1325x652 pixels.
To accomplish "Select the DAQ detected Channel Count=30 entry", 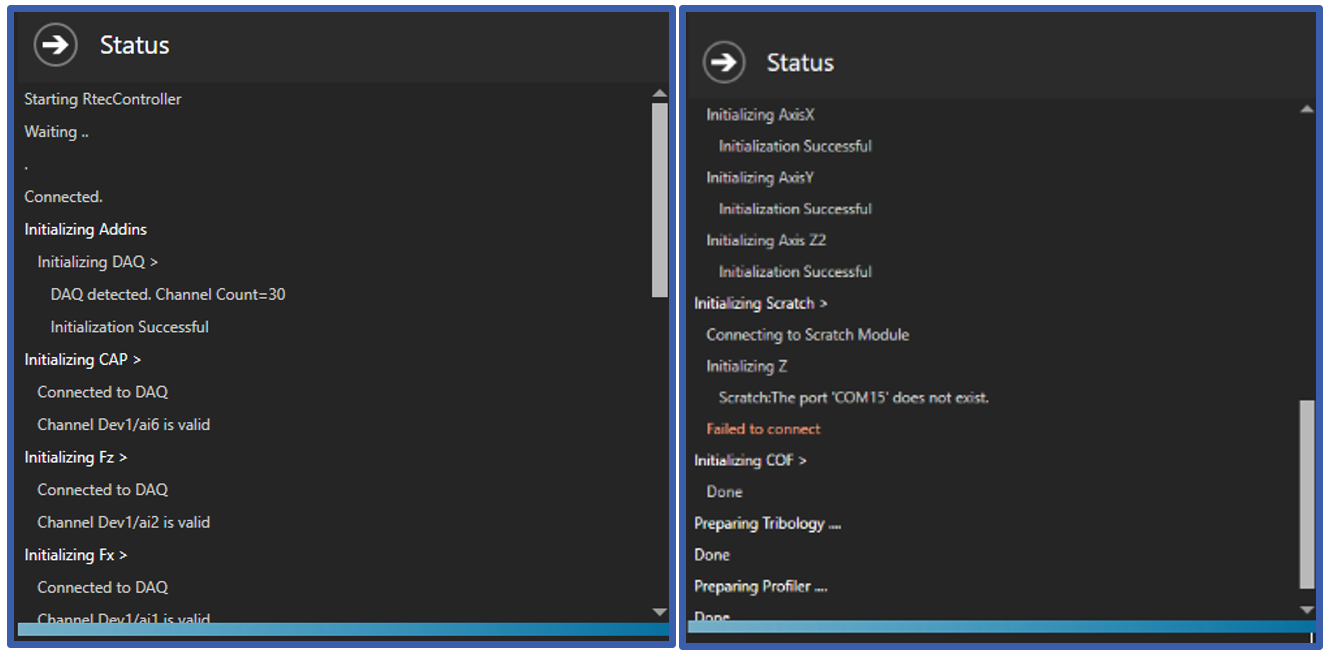I will [x=168, y=294].
